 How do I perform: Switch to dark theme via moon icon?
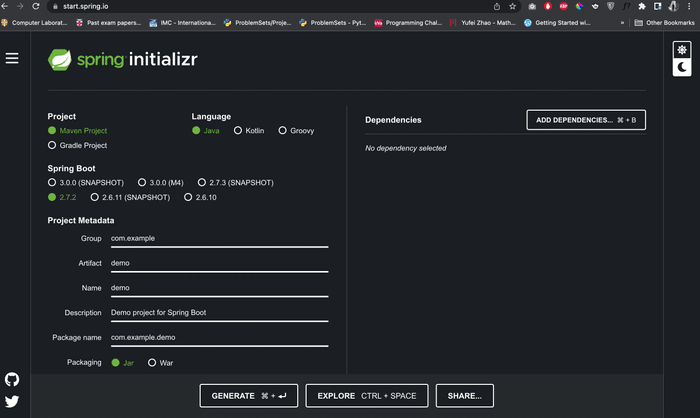click(682, 67)
